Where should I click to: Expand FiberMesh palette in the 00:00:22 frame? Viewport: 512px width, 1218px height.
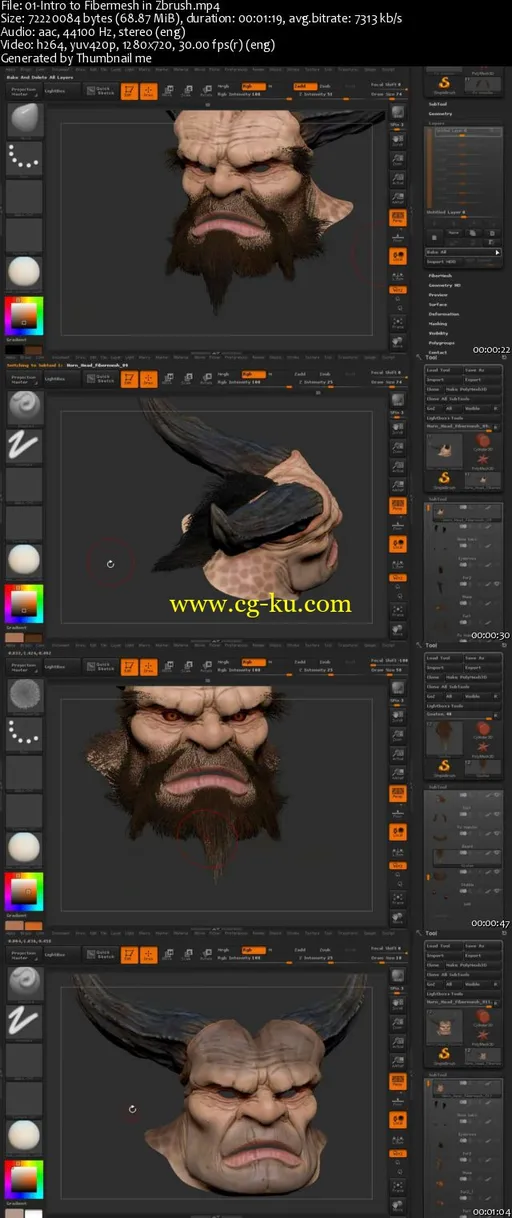[x=440, y=275]
